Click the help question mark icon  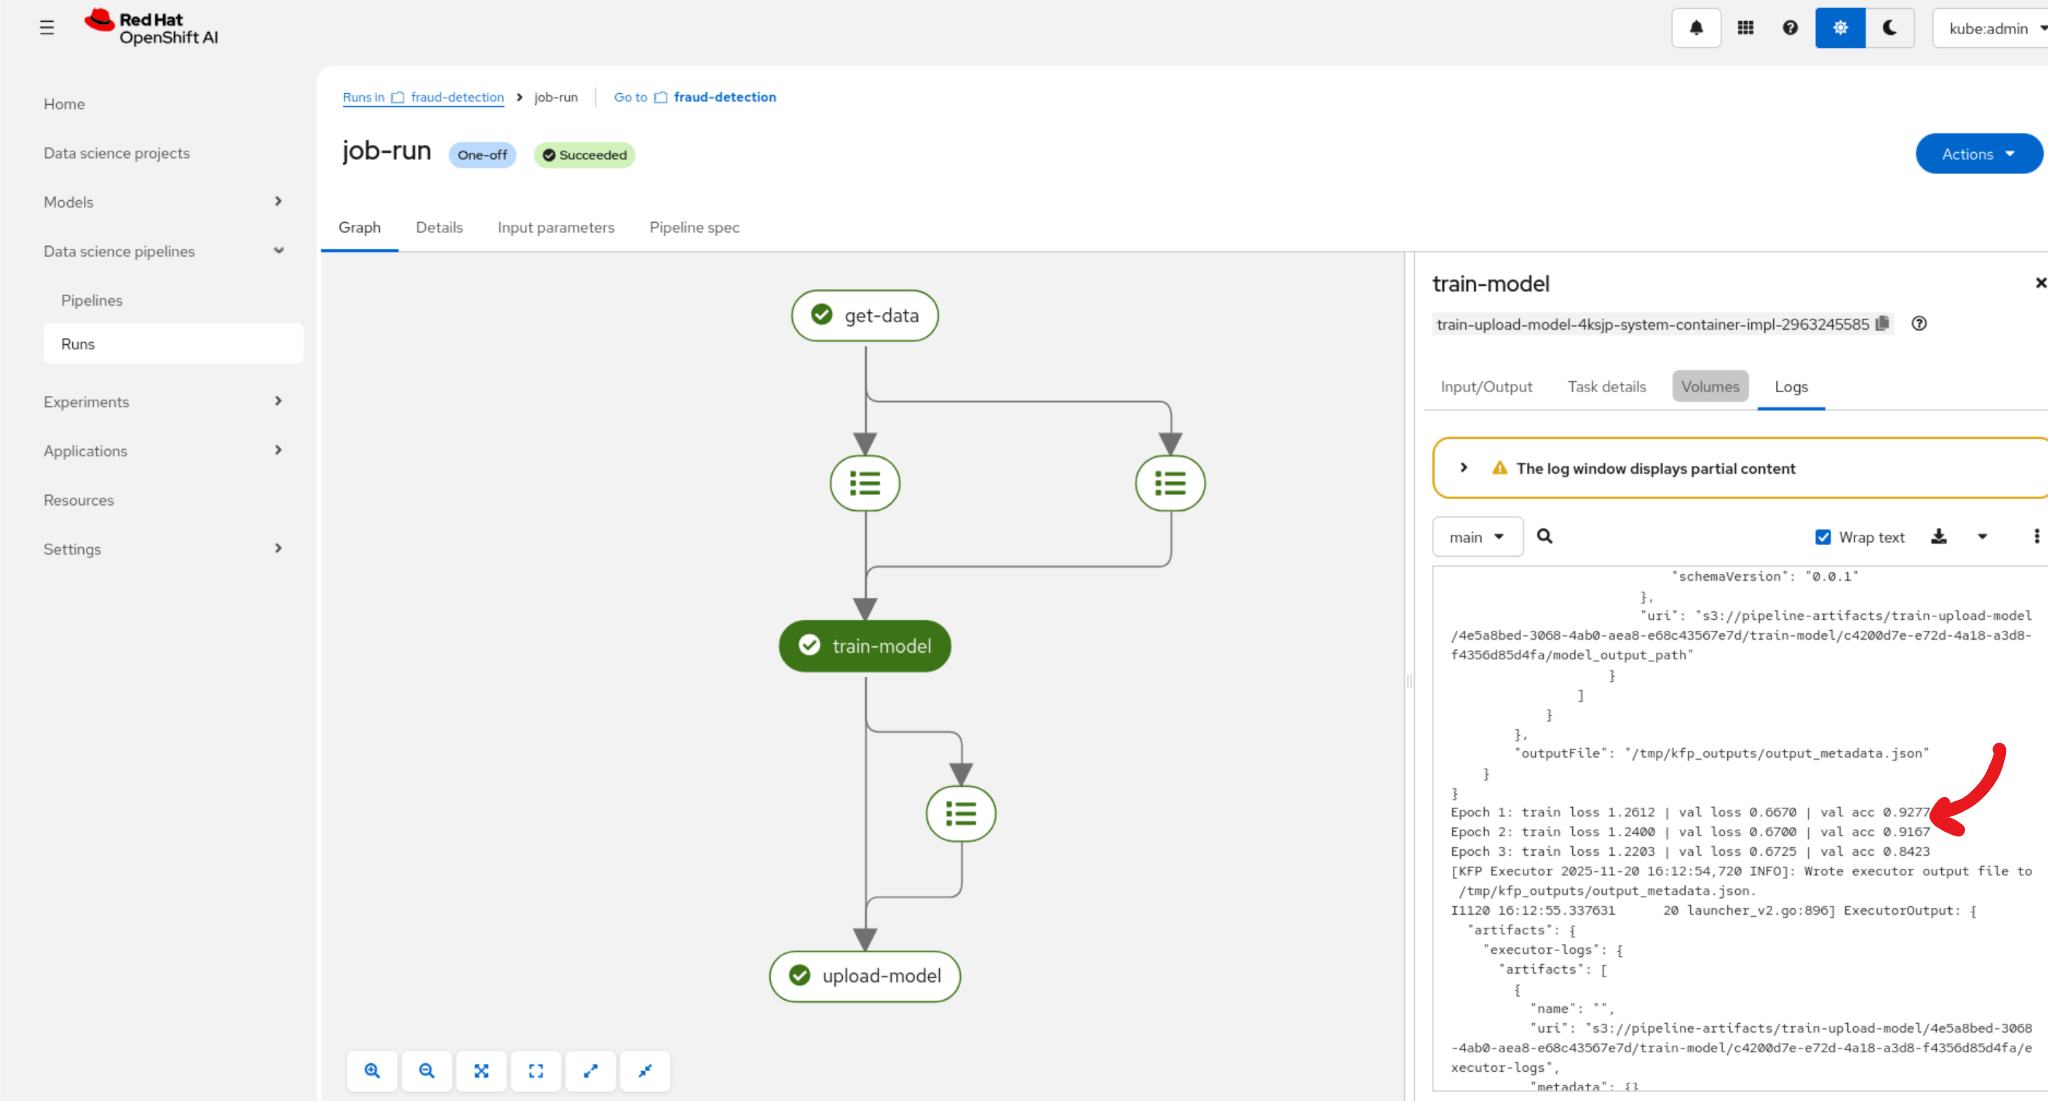click(1790, 28)
